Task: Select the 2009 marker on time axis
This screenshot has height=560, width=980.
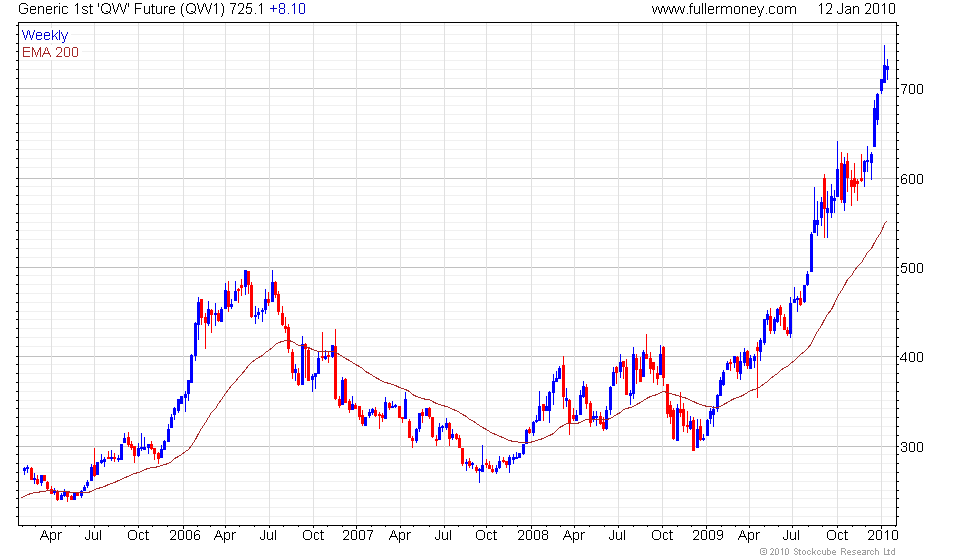Action: (708, 534)
